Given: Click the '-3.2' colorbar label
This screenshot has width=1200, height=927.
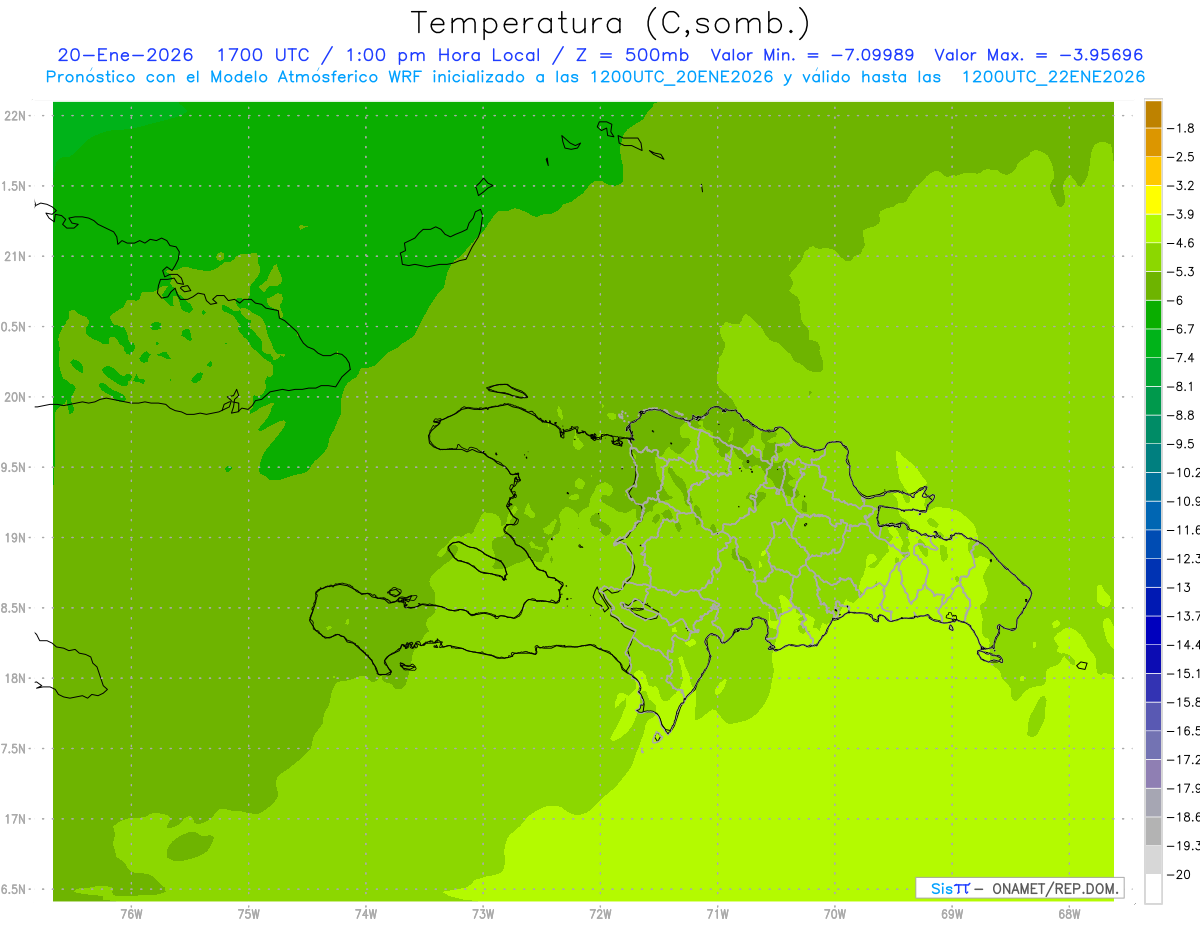Looking at the screenshot, I should tap(1183, 186).
